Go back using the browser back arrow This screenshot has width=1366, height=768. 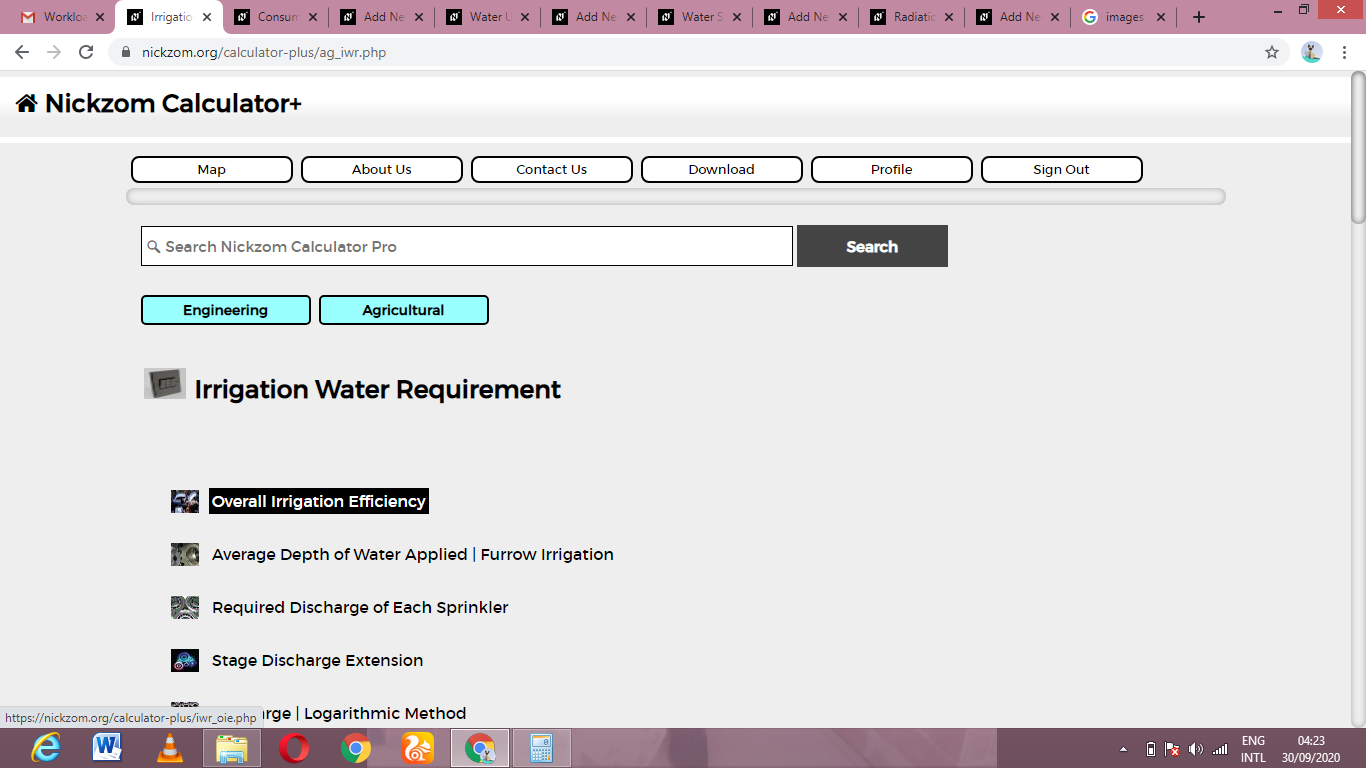click(22, 52)
